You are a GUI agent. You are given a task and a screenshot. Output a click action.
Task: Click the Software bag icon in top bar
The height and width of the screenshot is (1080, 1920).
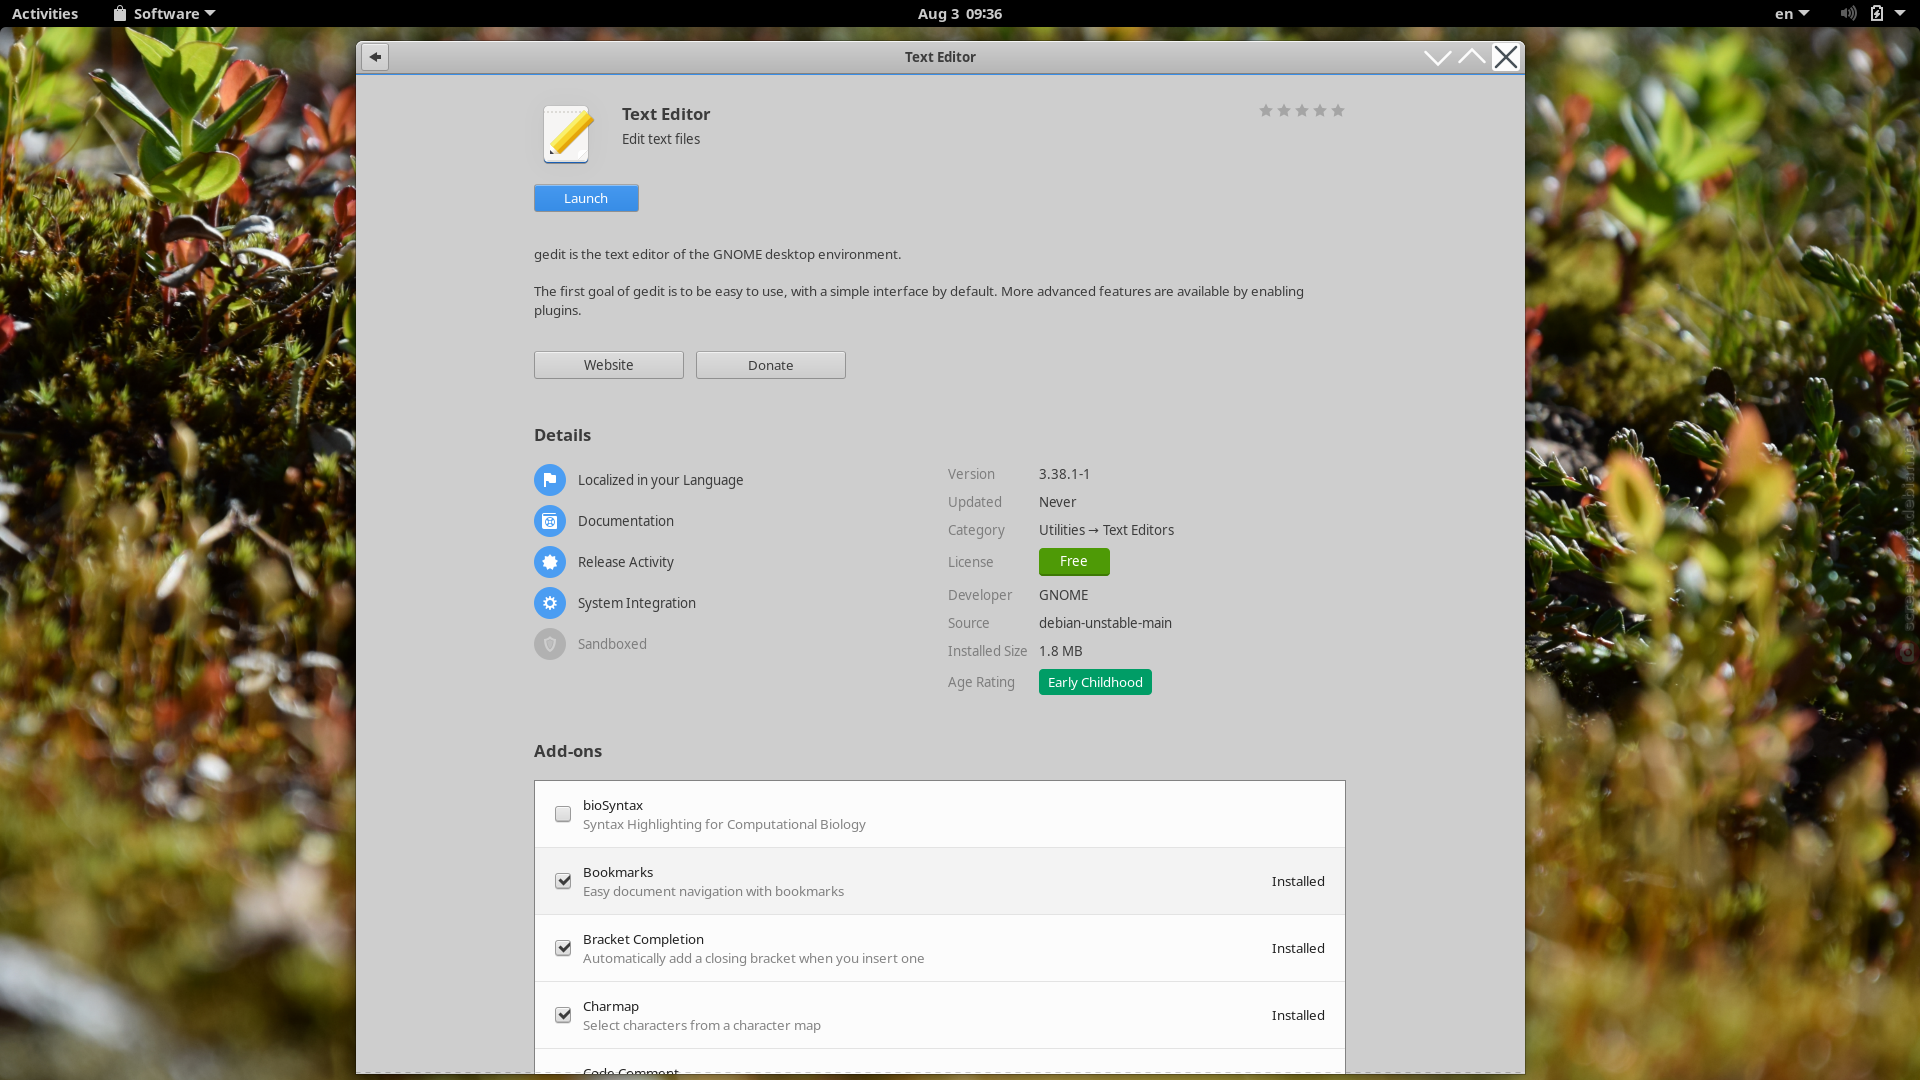click(x=120, y=13)
